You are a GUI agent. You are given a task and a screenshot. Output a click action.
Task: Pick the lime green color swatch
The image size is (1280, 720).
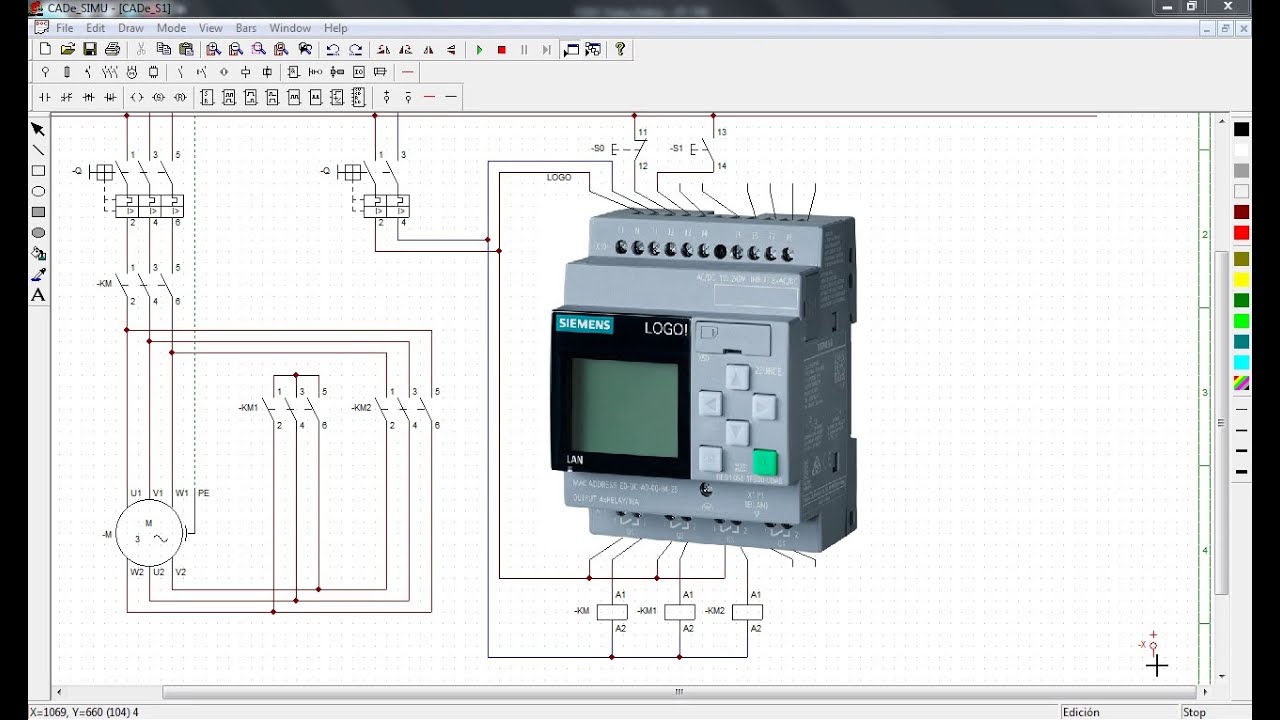(x=1241, y=321)
